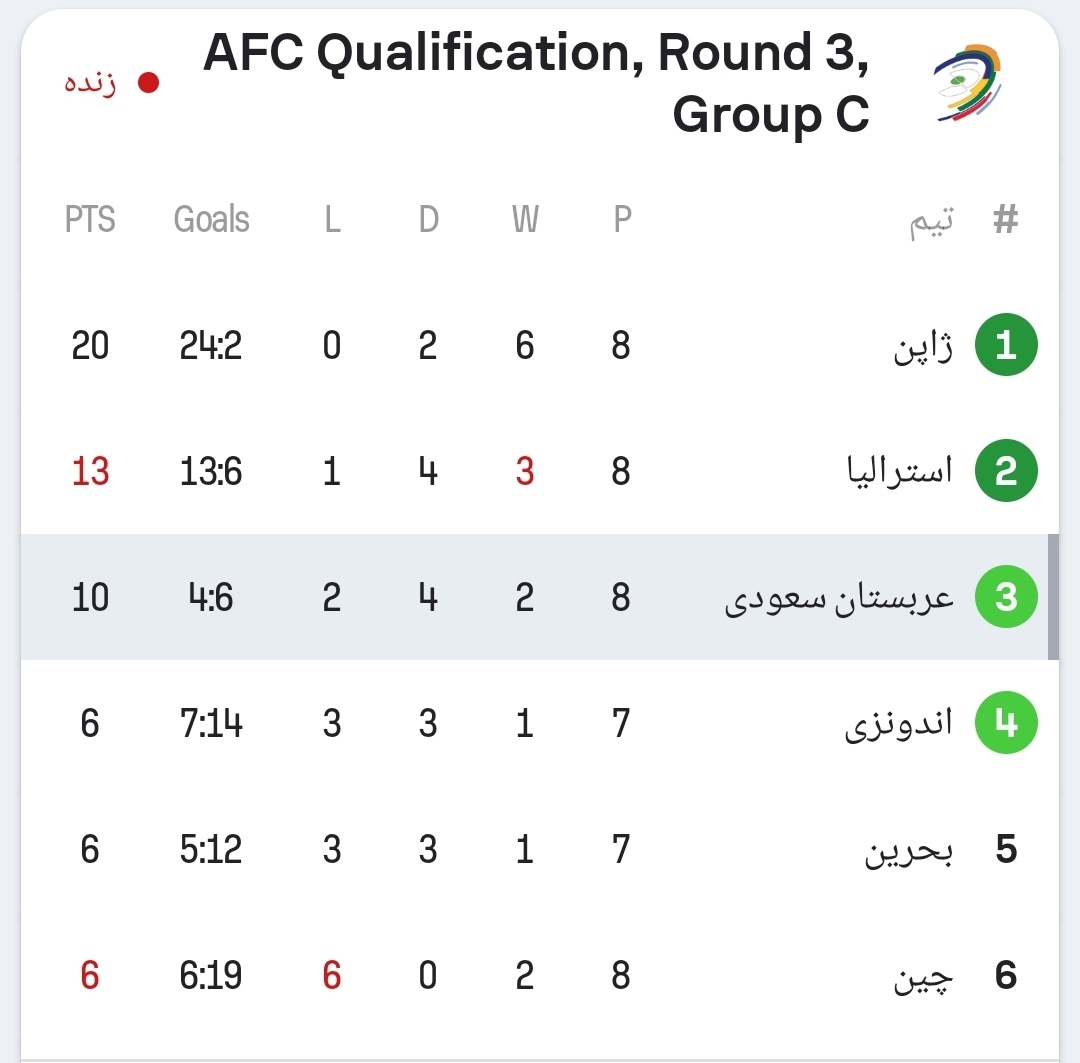Click the زنده live label
This screenshot has height=1063, width=1080.
[90, 83]
